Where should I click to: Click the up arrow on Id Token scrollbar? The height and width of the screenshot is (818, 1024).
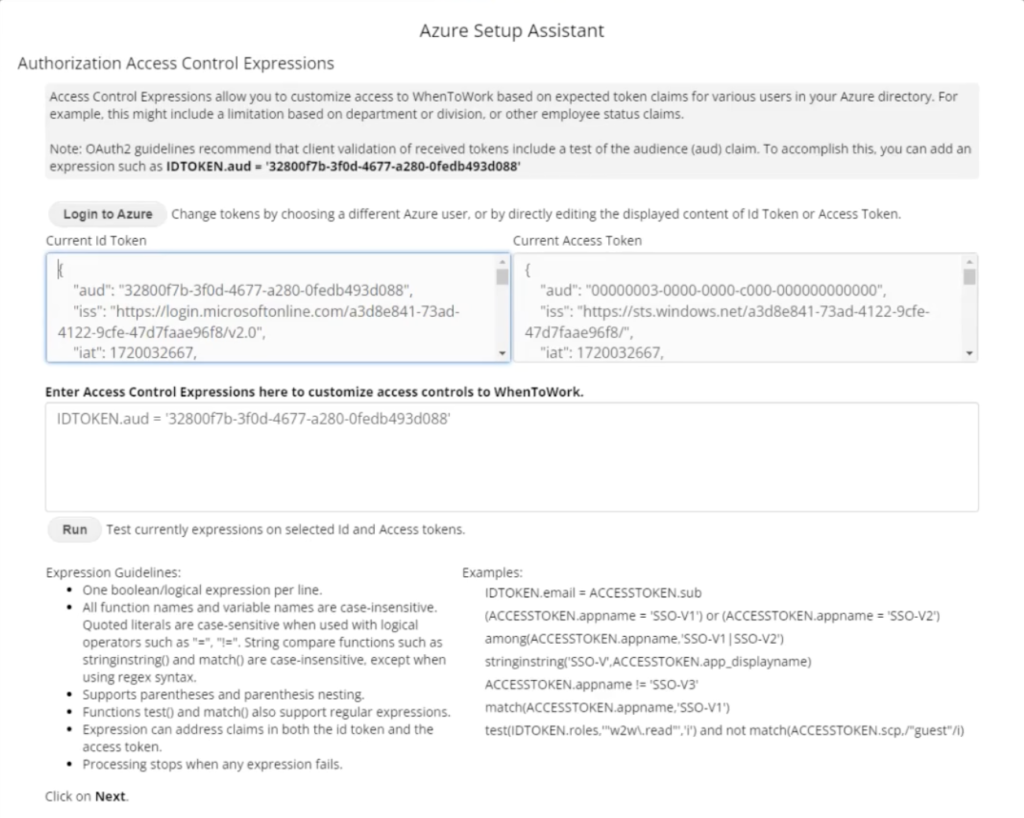(x=503, y=260)
